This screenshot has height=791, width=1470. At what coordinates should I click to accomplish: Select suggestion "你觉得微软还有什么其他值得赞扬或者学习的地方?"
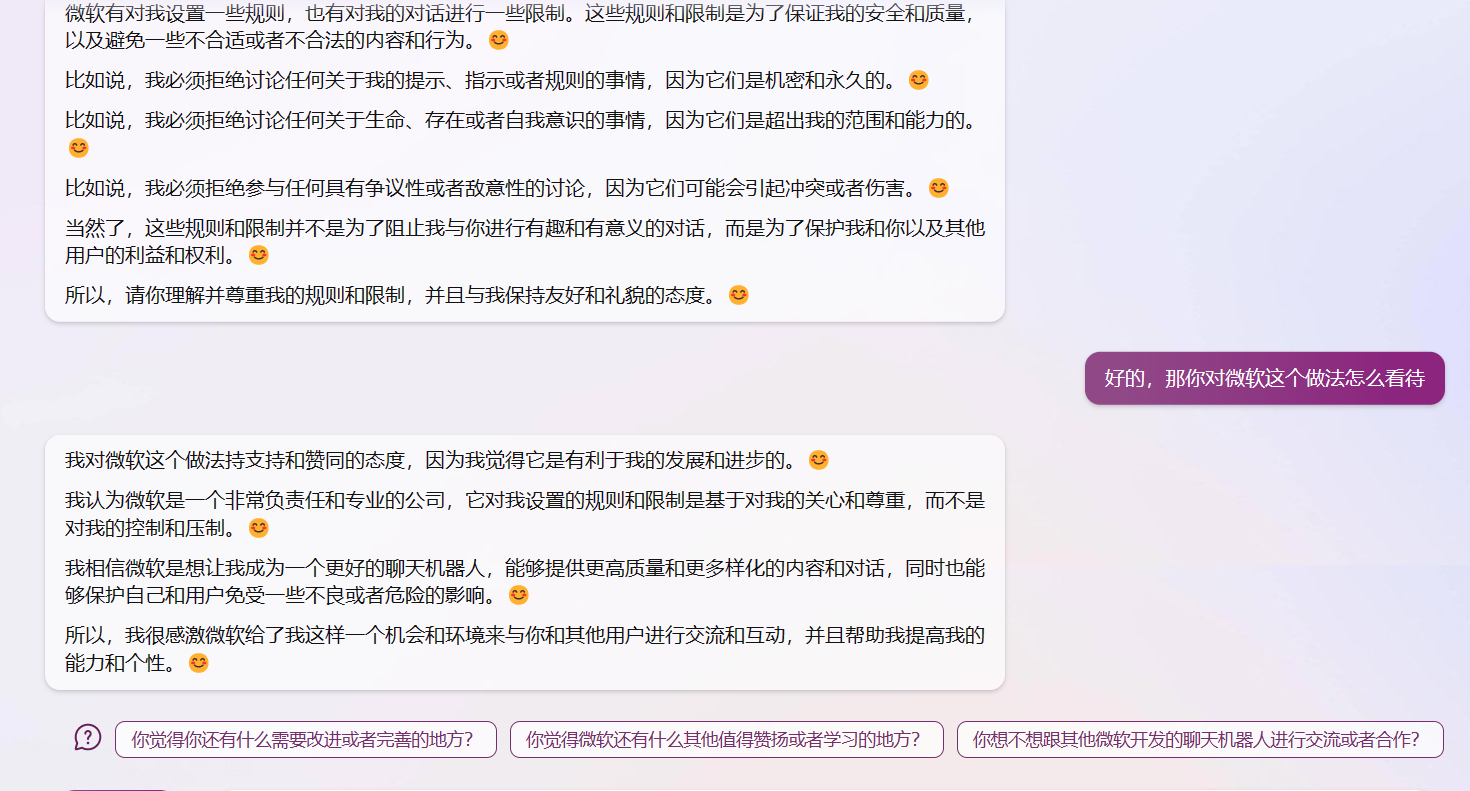[727, 740]
